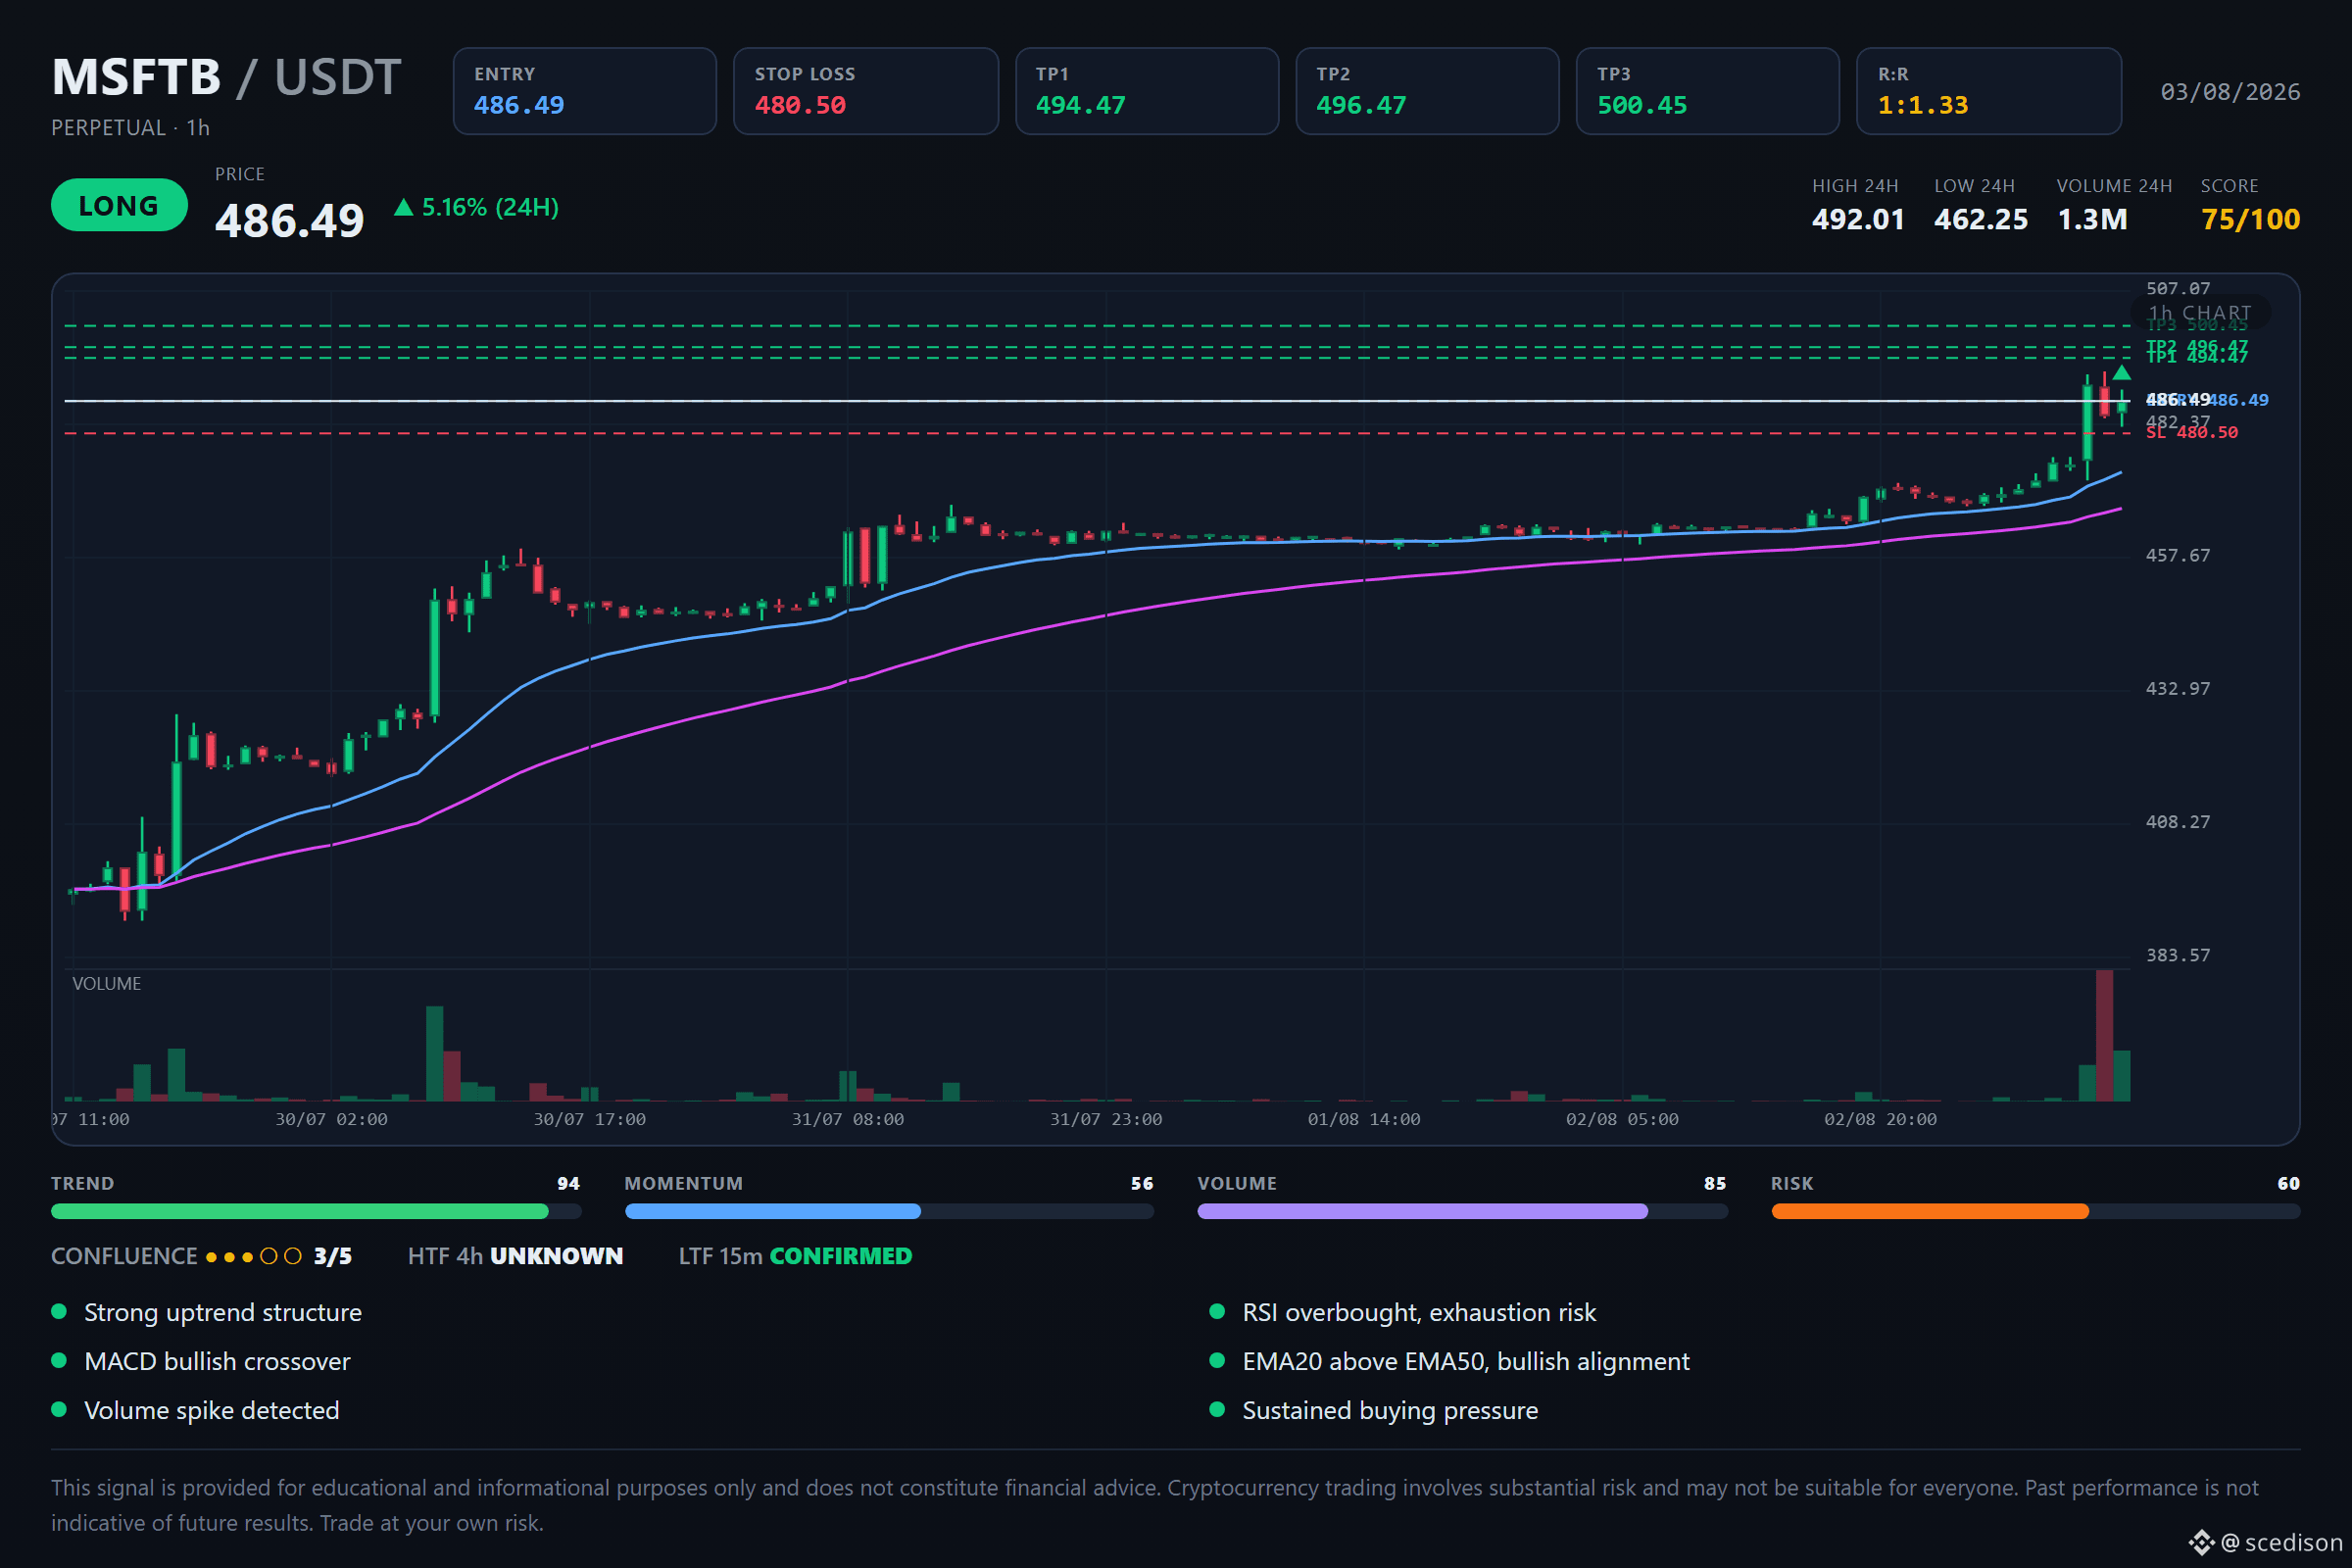Screen dimensions: 2352x1568
Task: Click the VOLUME score 85
Action: 1715,1183
